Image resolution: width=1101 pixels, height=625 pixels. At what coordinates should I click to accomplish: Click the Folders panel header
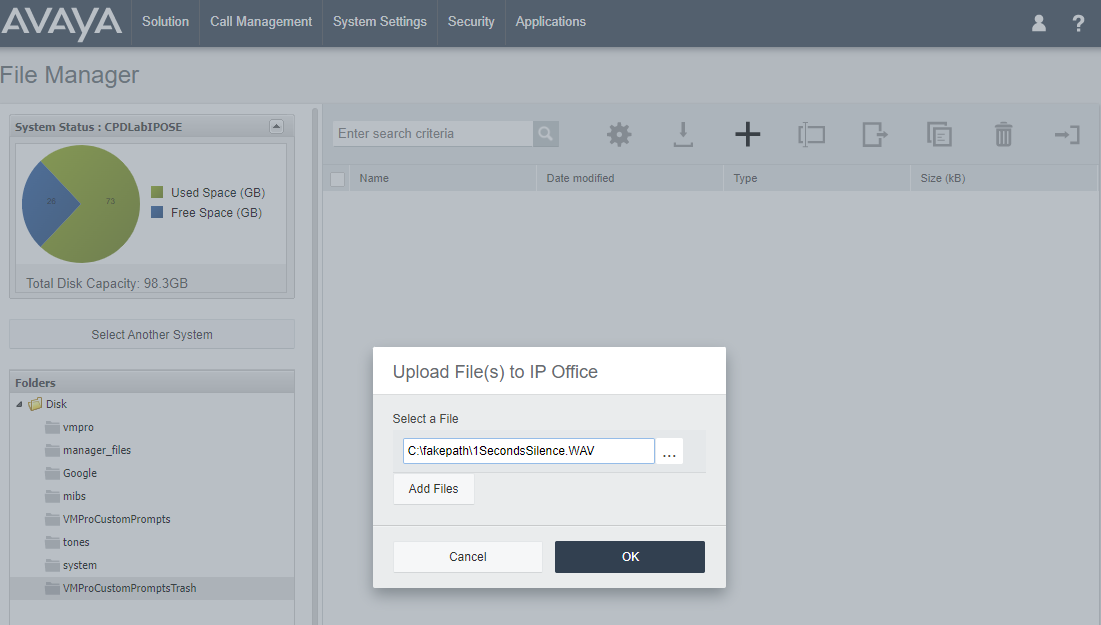[x=152, y=383]
